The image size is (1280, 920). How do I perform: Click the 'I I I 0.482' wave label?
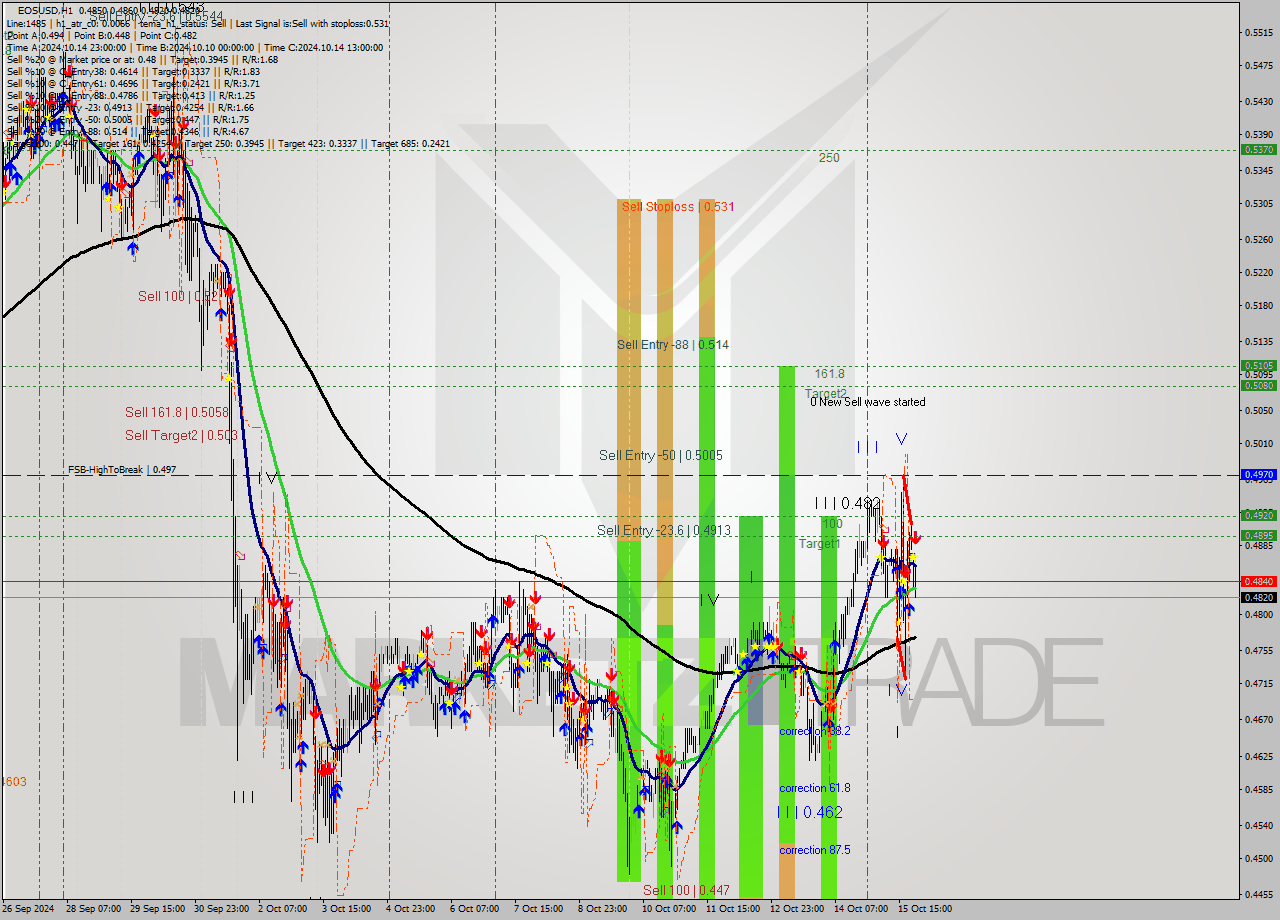pyautogui.click(x=847, y=503)
